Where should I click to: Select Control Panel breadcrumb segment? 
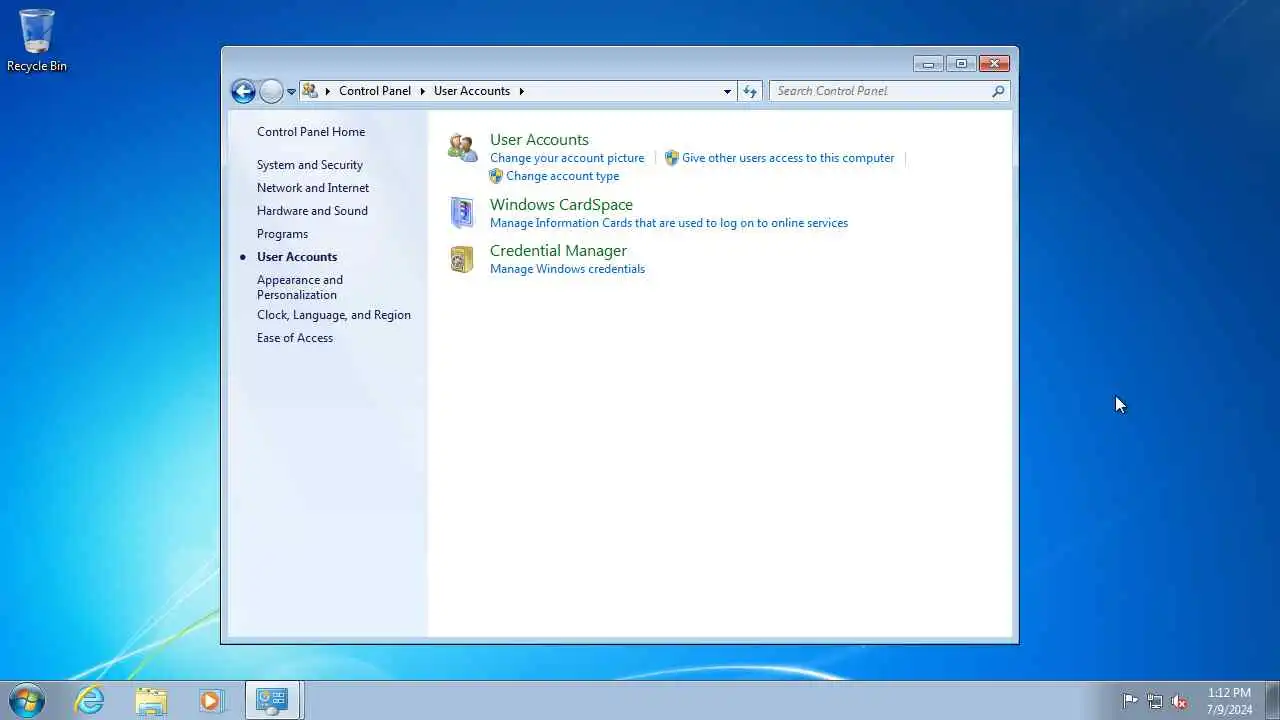pos(375,91)
